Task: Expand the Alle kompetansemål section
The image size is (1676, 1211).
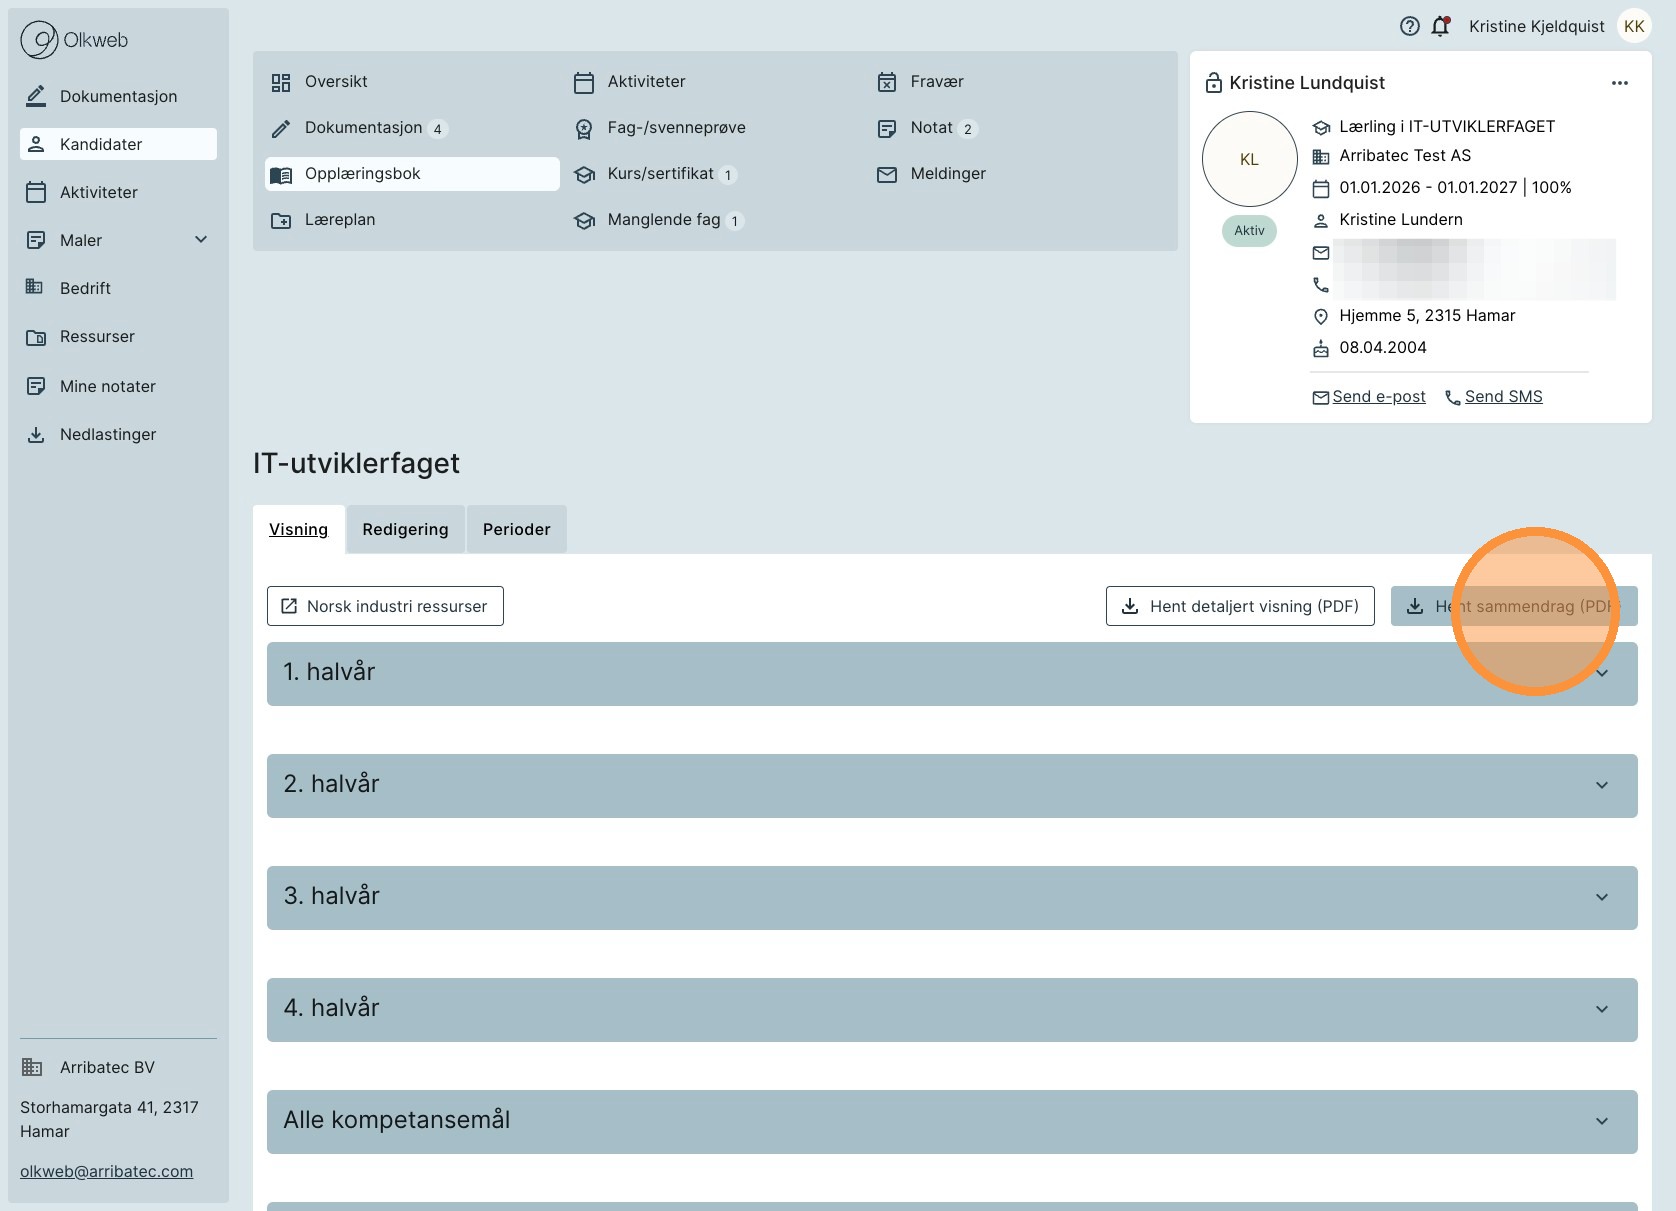Action: pos(951,1121)
